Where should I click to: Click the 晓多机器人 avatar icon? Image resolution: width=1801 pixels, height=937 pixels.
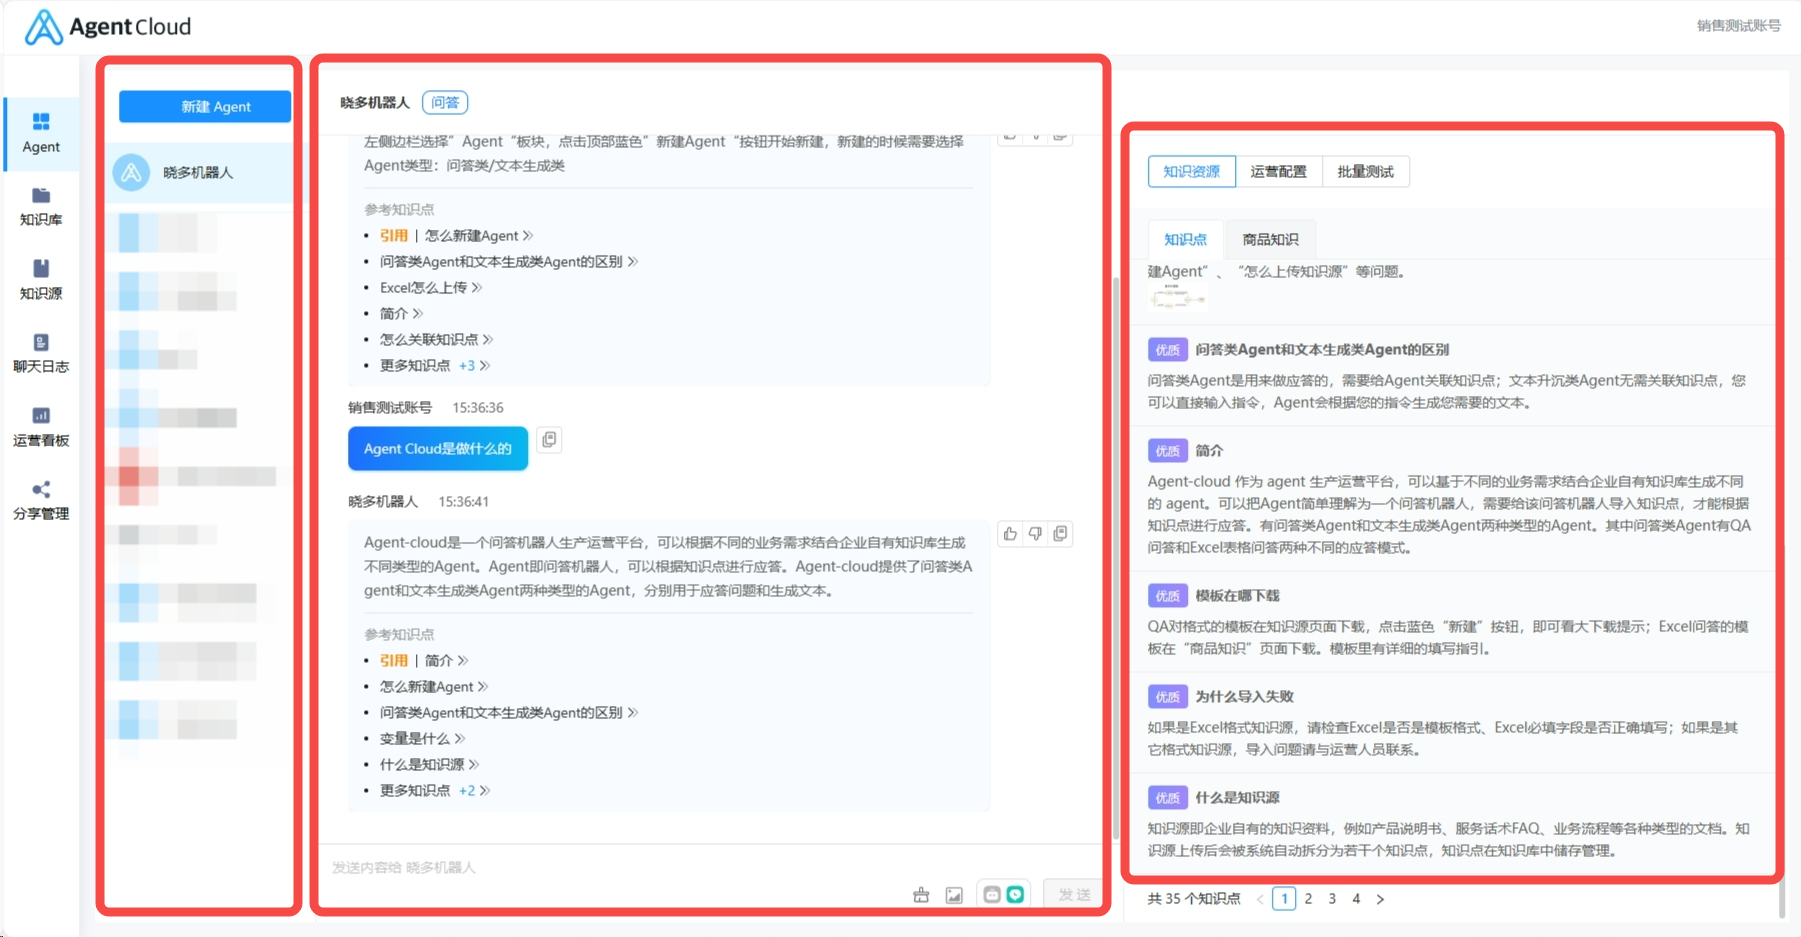(x=131, y=172)
